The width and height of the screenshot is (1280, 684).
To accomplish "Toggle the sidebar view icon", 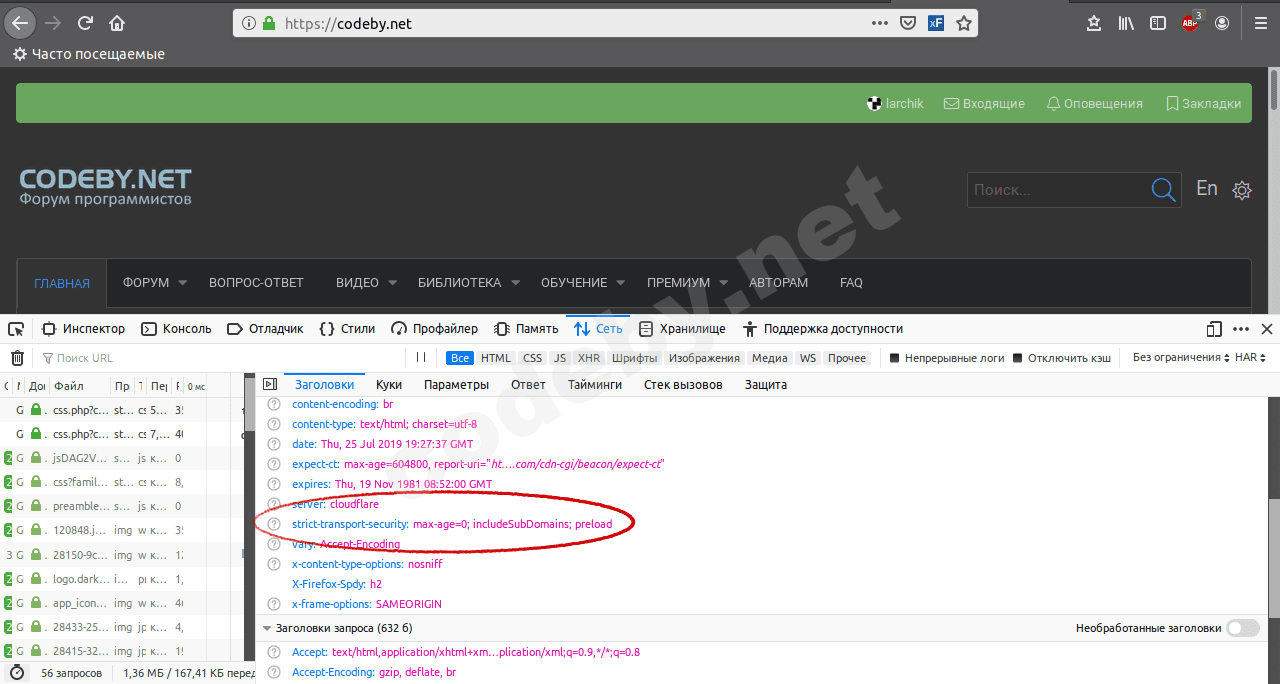I will click(x=1157, y=23).
